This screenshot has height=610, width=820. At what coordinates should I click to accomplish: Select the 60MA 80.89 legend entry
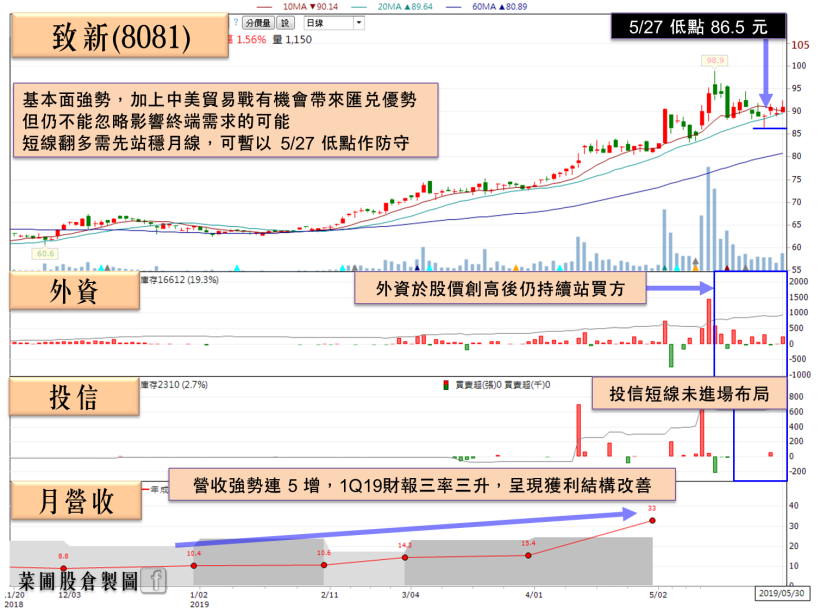tap(487, 7)
